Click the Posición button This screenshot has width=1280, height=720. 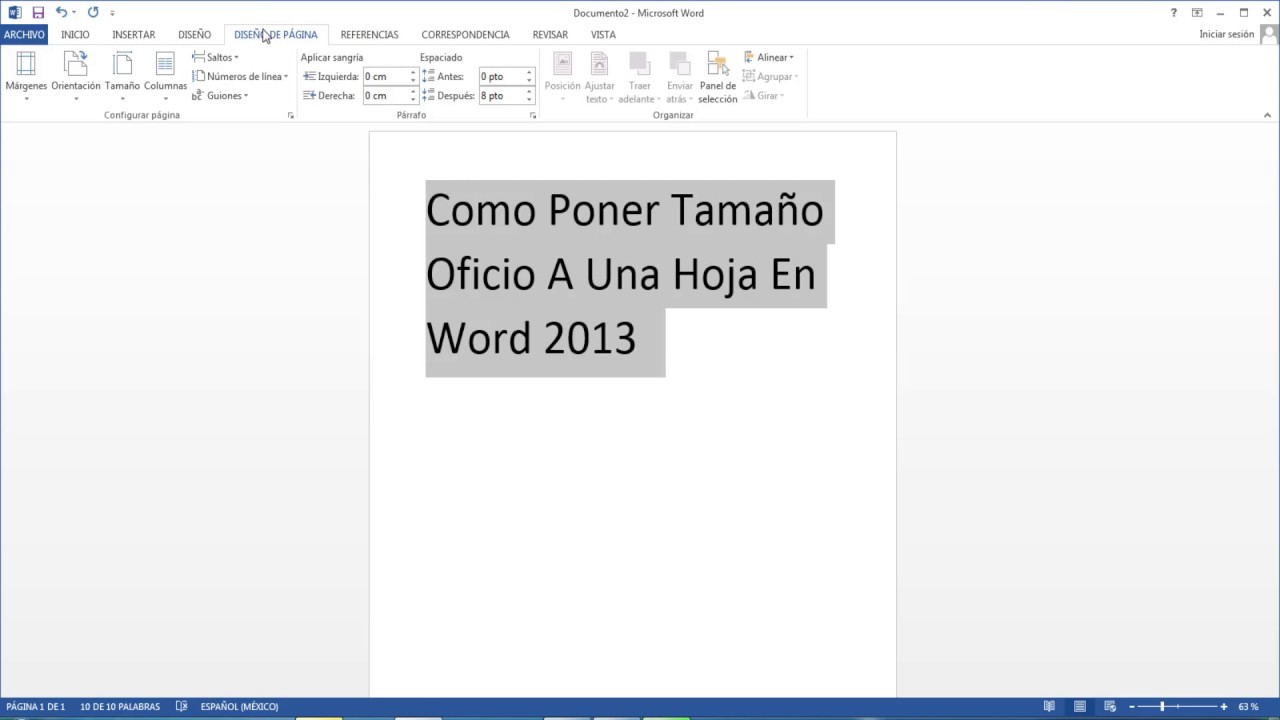coord(562,77)
